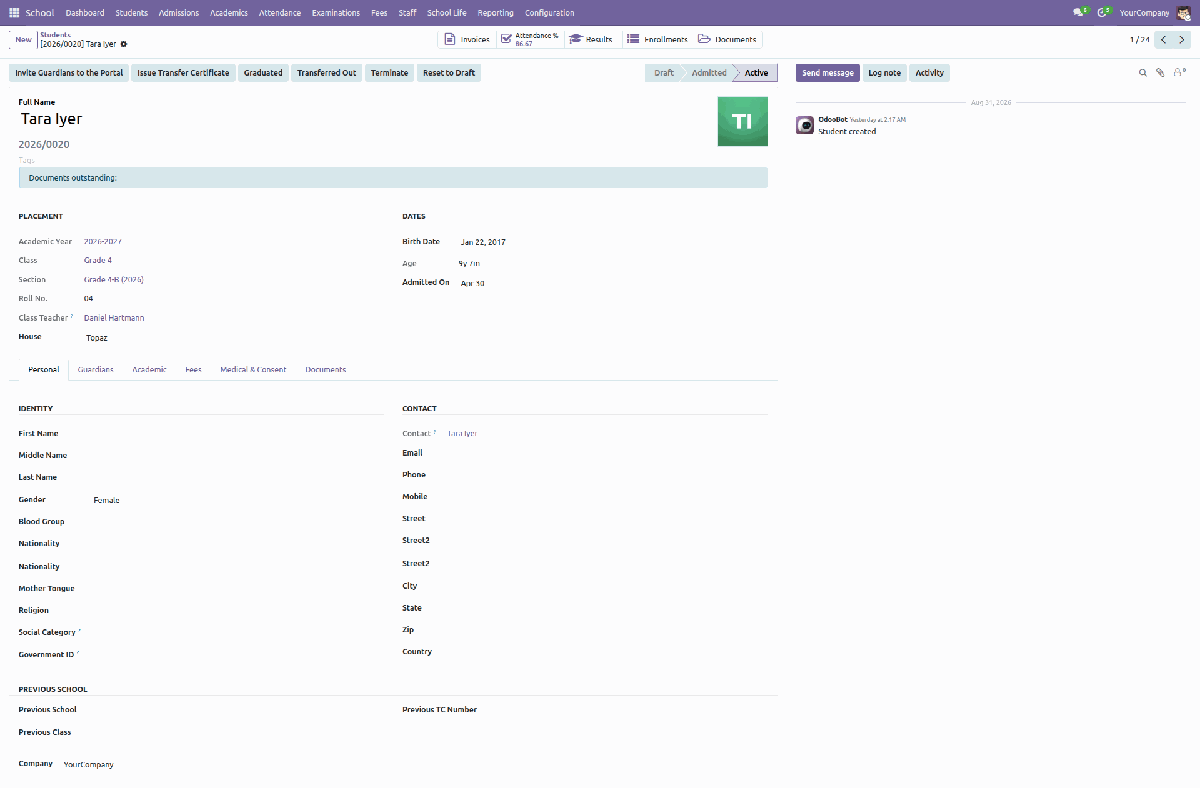
Task: Open the Documents smart button
Action: point(727,39)
